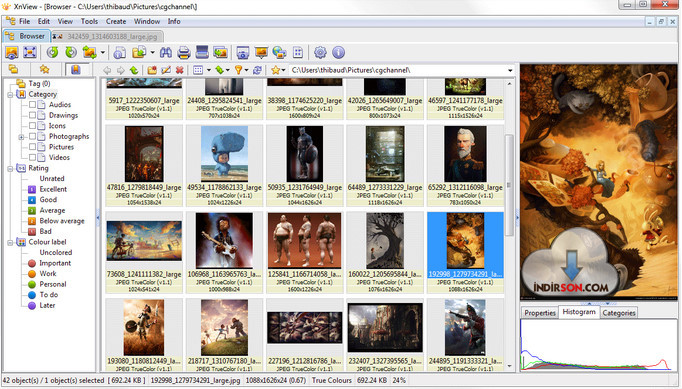Image resolution: width=682 pixels, height=389 pixels.
Task: Click the Refresh browser icon
Action: 257,70
